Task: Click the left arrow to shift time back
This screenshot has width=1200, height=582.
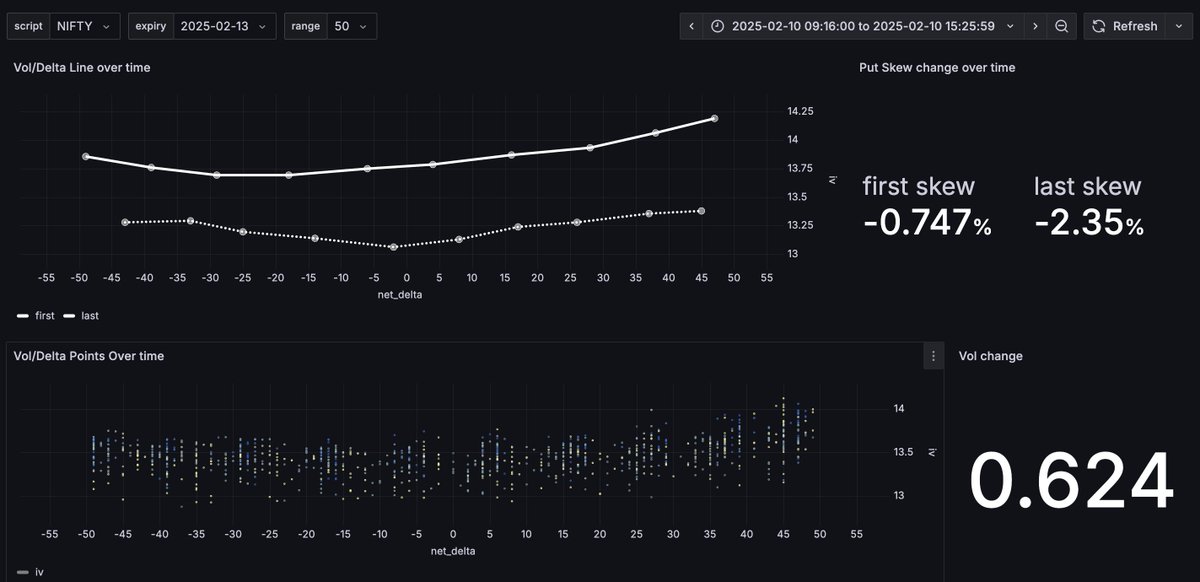Action: tap(691, 25)
